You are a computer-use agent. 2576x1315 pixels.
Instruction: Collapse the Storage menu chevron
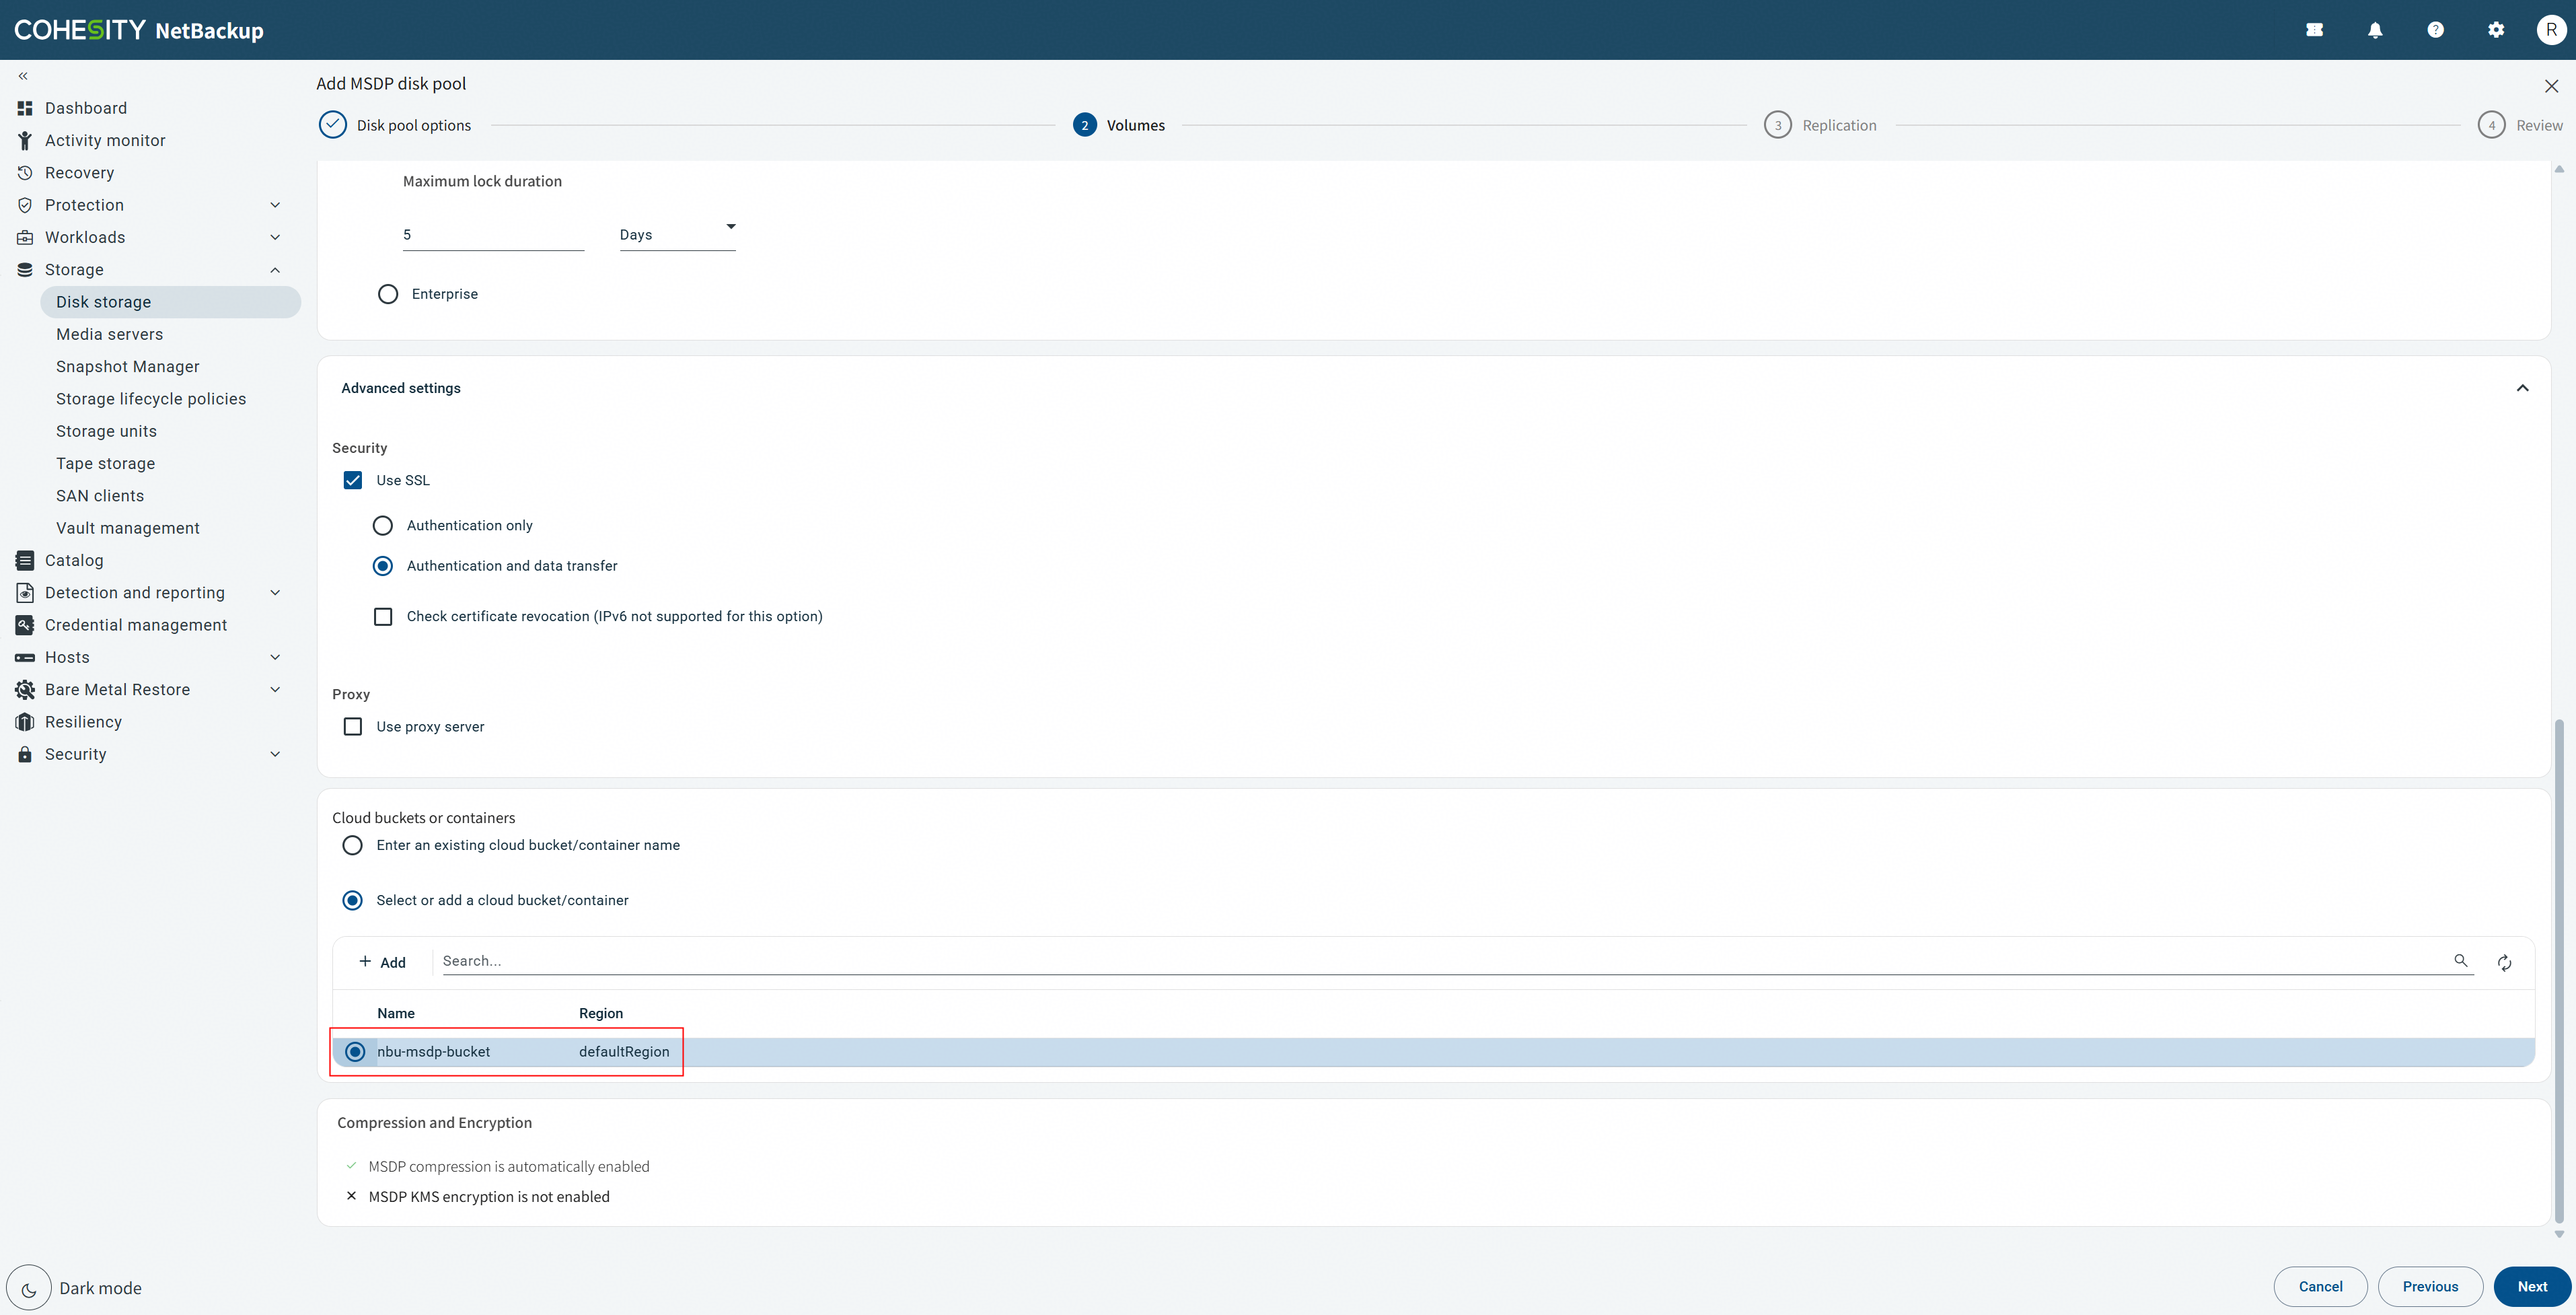(275, 270)
